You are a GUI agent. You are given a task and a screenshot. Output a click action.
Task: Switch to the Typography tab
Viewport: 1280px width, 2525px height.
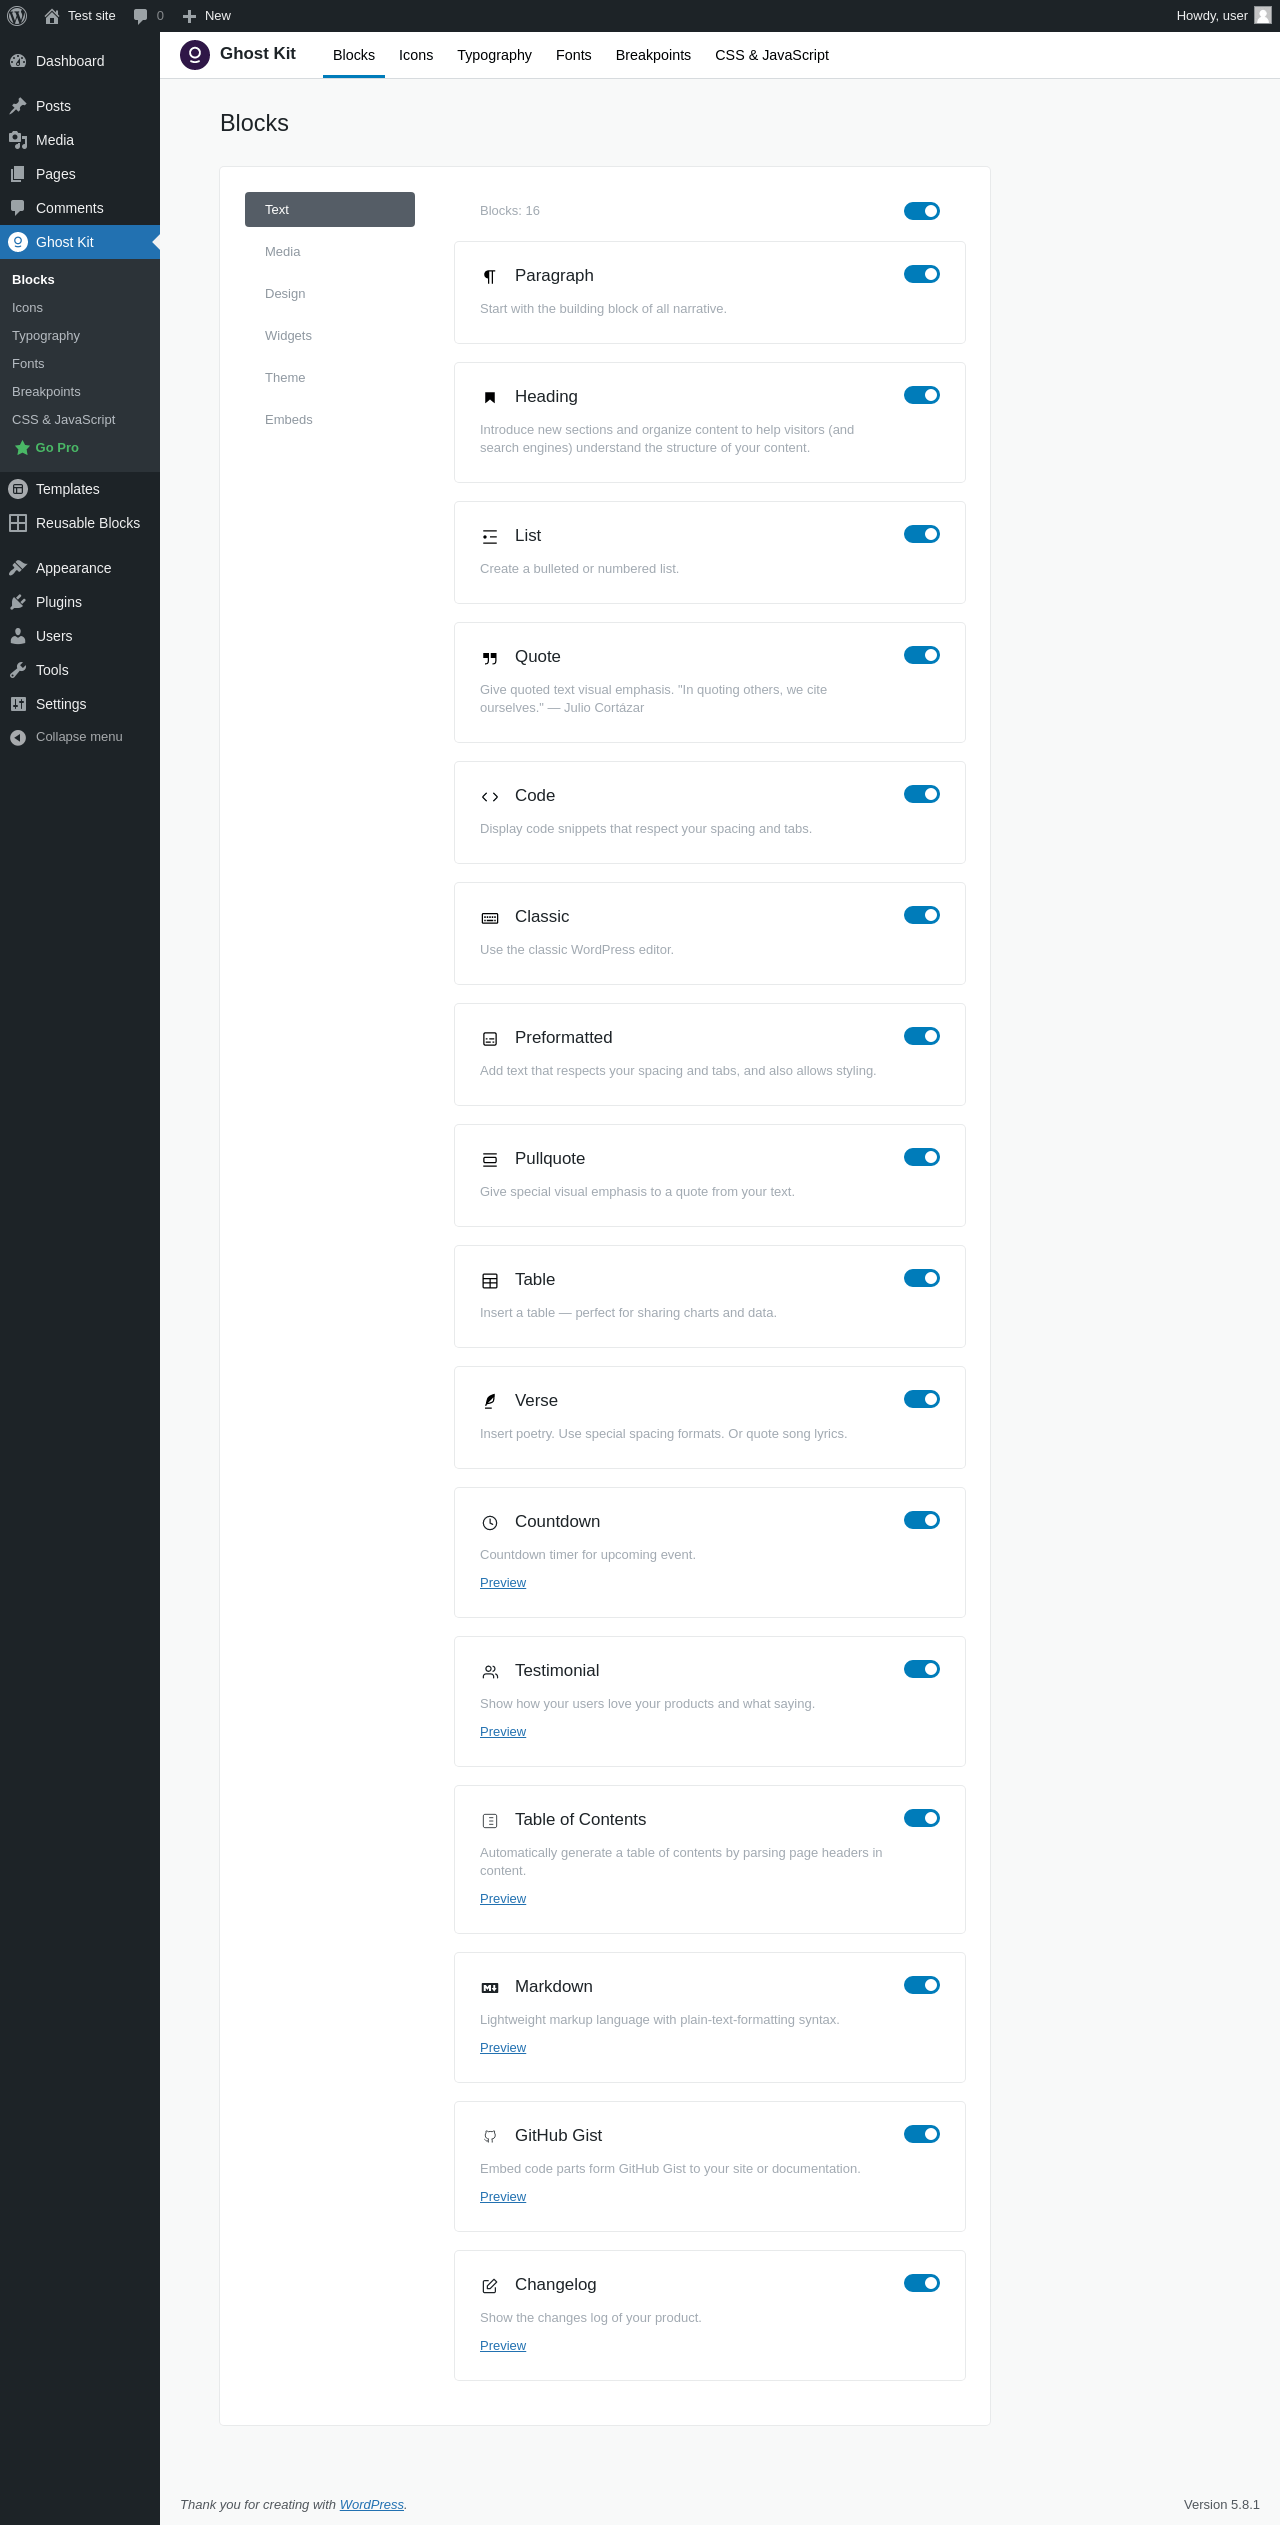point(494,55)
